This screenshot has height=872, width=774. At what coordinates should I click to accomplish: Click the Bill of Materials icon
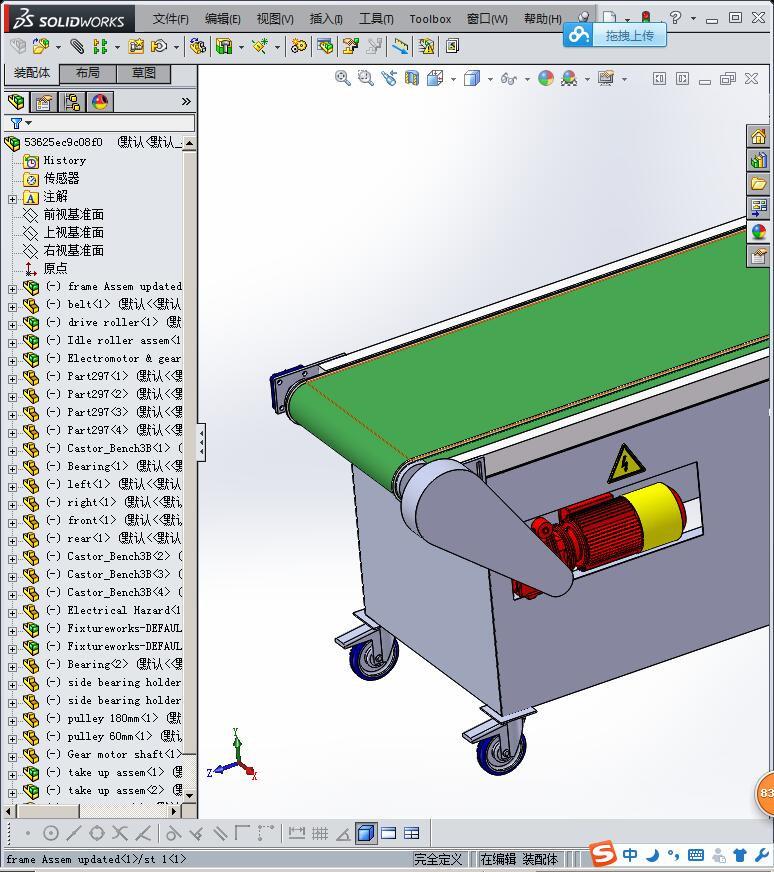click(325, 46)
